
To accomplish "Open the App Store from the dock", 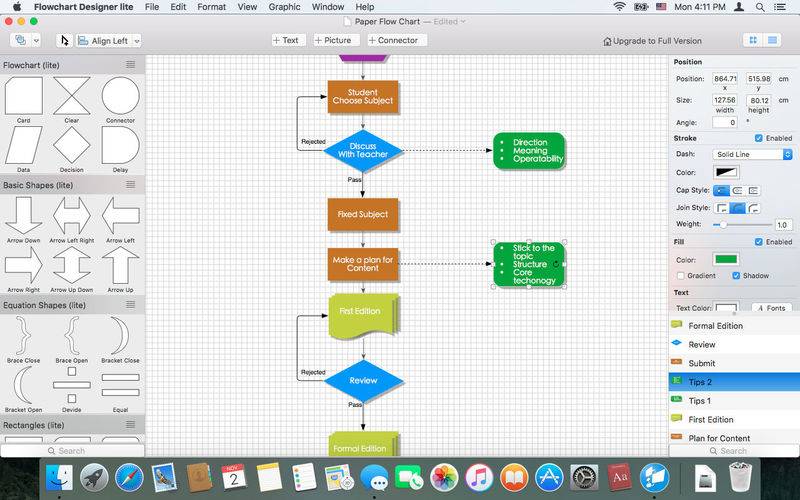I will coord(549,478).
